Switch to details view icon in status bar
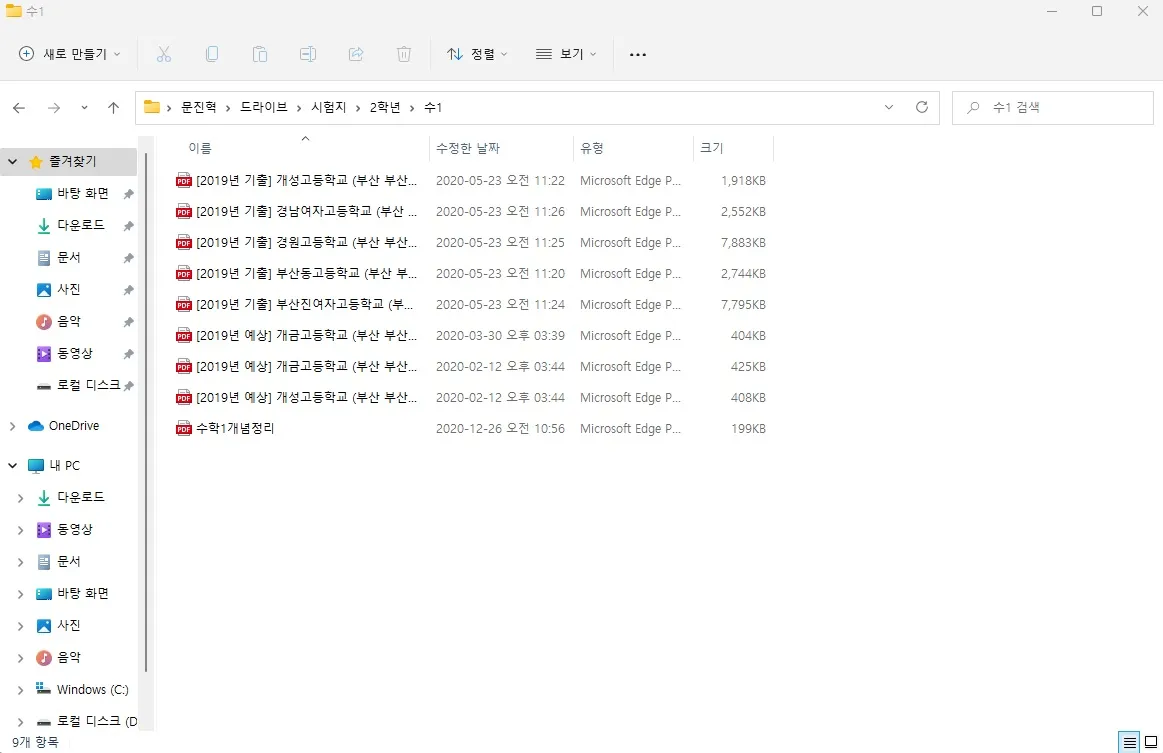1163x753 pixels. point(1129,741)
